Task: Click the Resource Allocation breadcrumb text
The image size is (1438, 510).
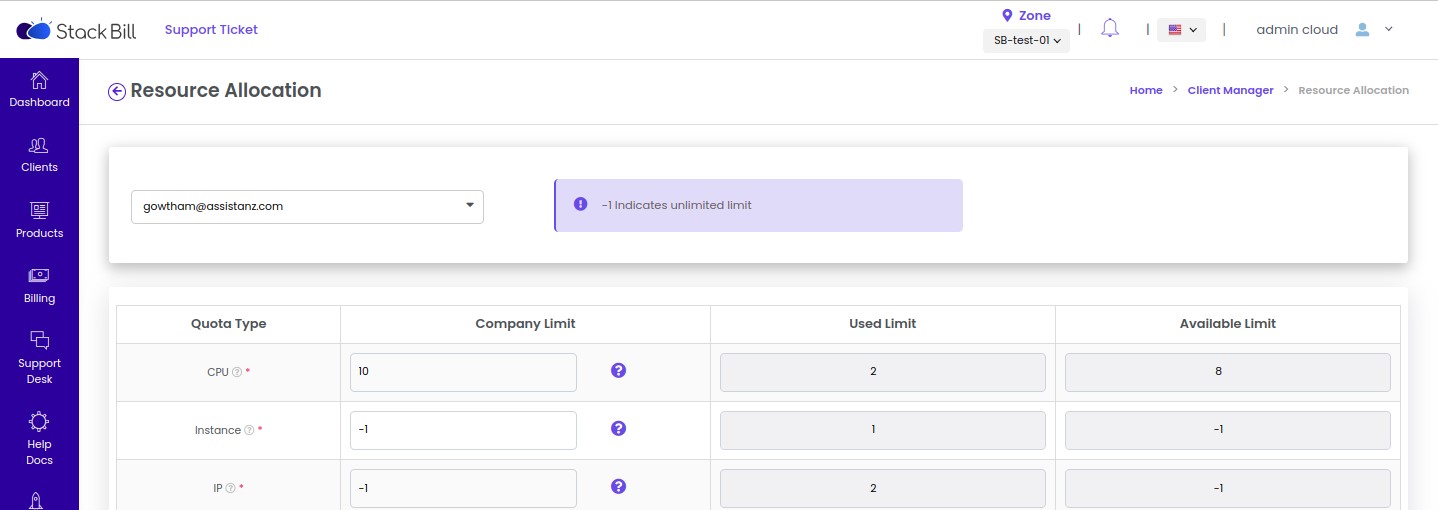Action: point(1353,90)
